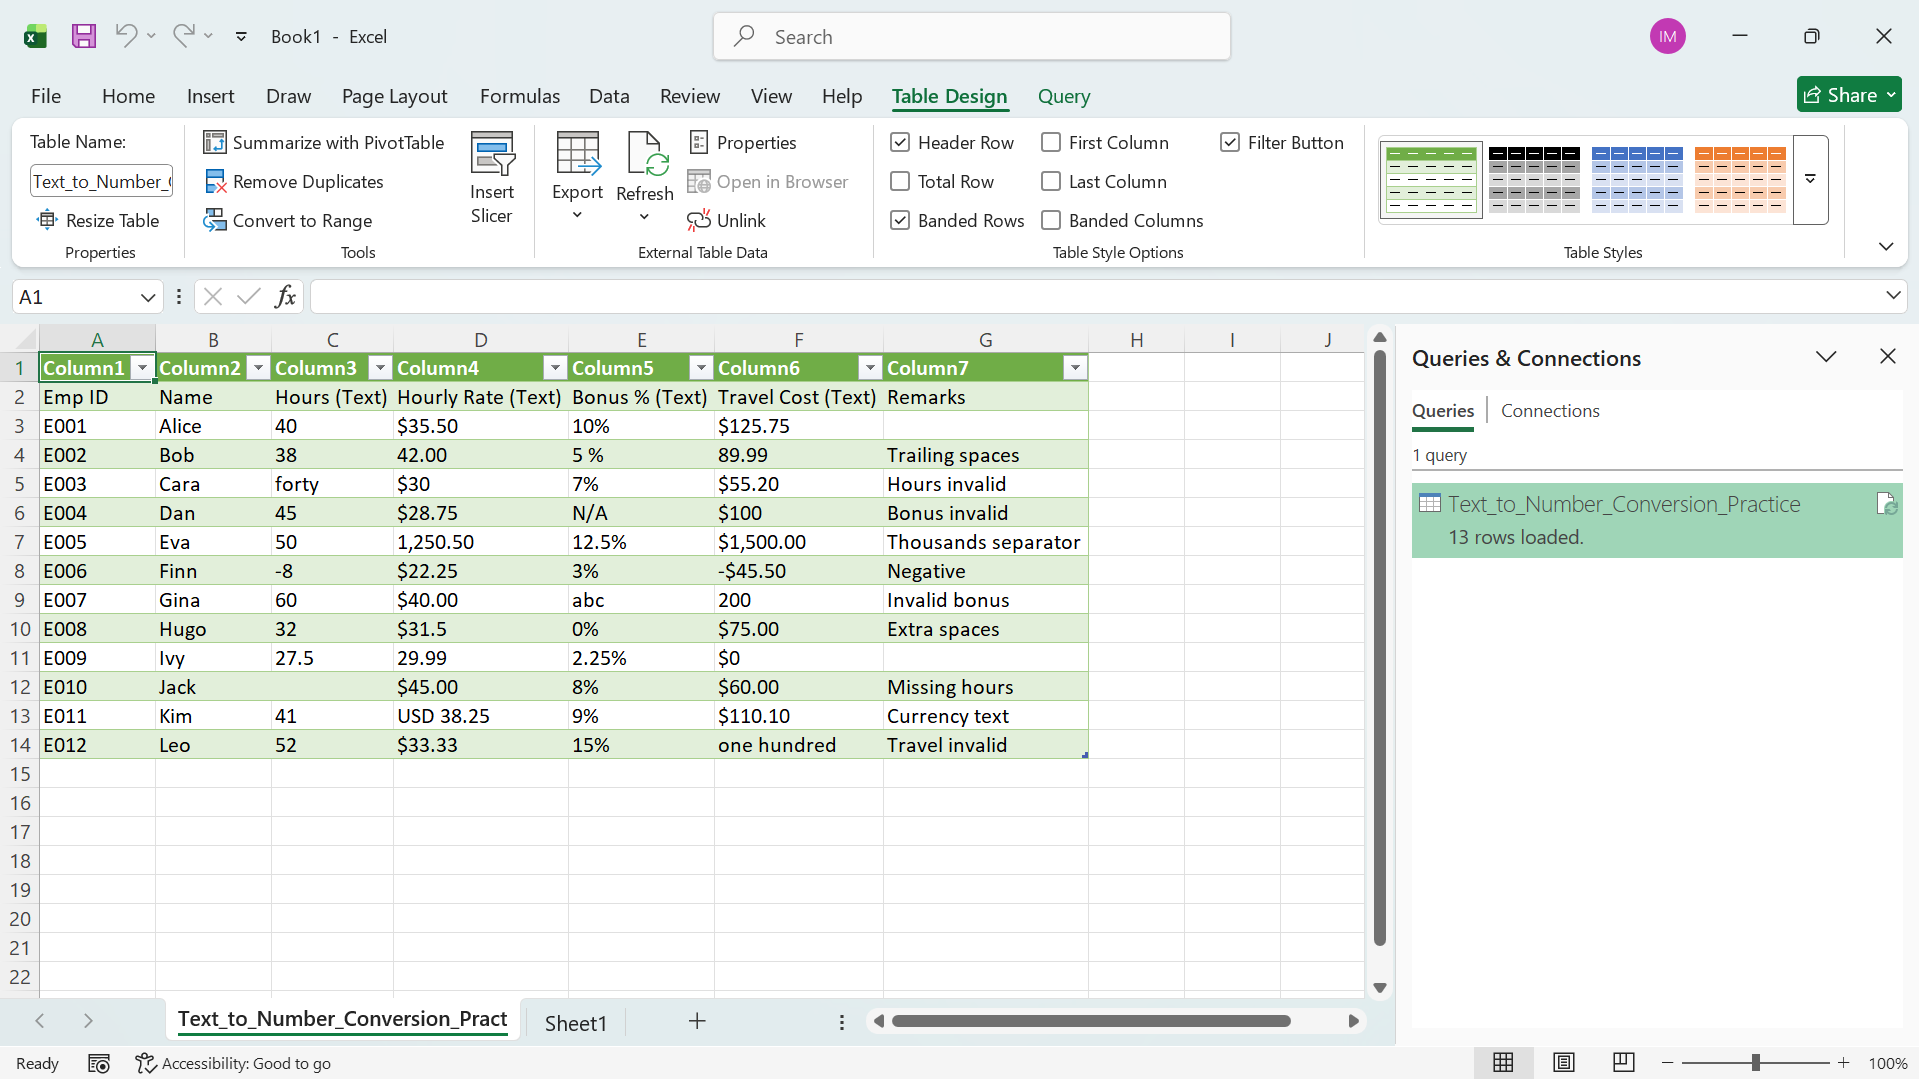This screenshot has height=1079, width=1919.
Task: Collapse the ribbon with chevron
Action: pos(1886,247)
